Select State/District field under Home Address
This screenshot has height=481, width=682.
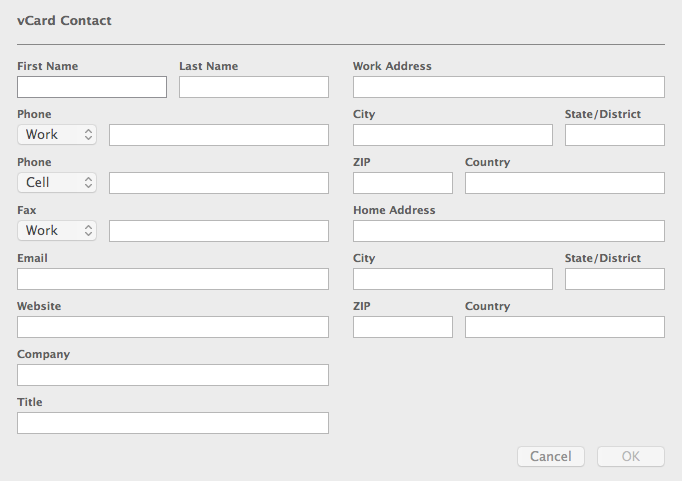coord(615,279)
